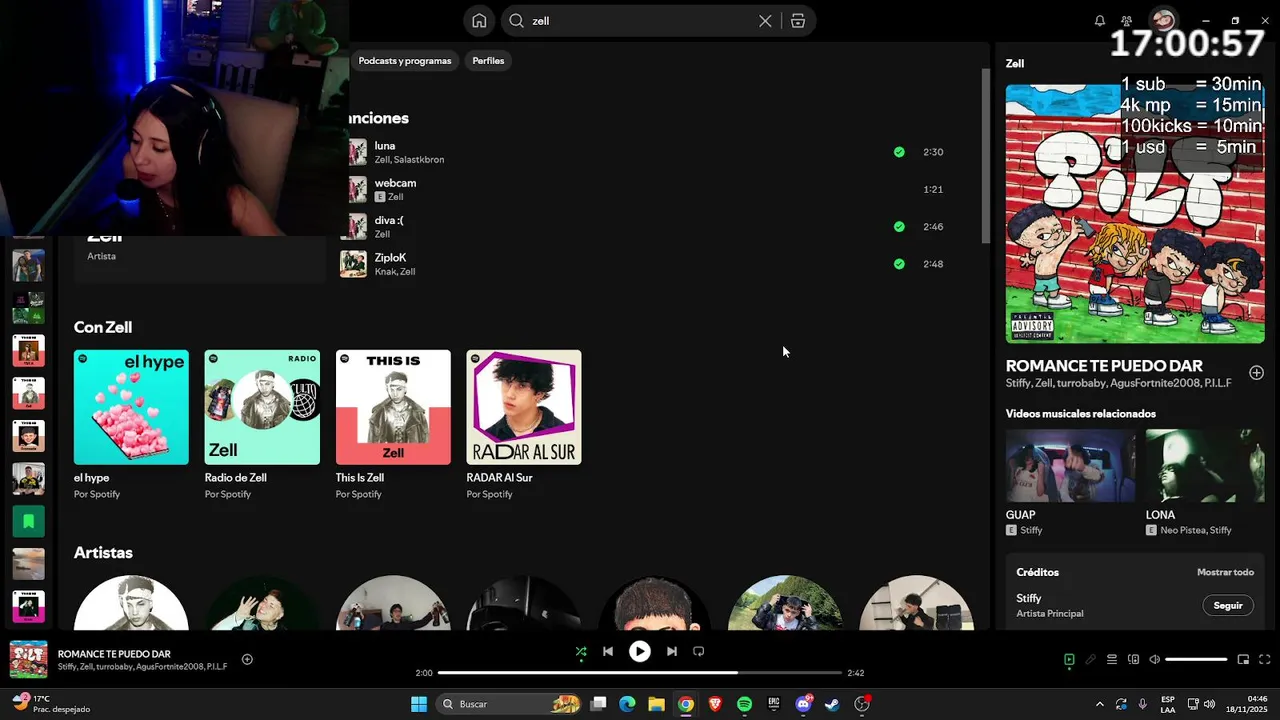Viewport: 1280px width, 720px height.
Task: Toggle saved checkmark for 'luna'
Action: coord(899,152)
